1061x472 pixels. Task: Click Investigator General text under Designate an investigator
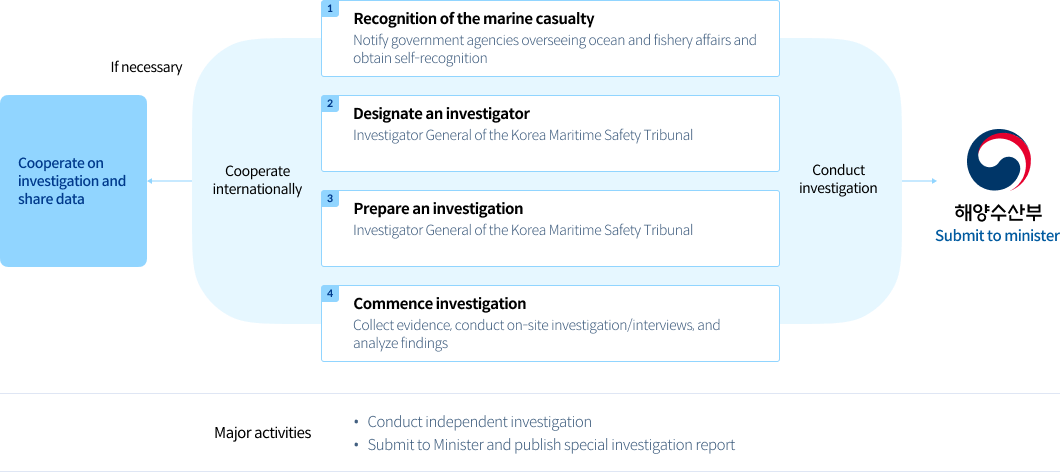click(522, 135)
